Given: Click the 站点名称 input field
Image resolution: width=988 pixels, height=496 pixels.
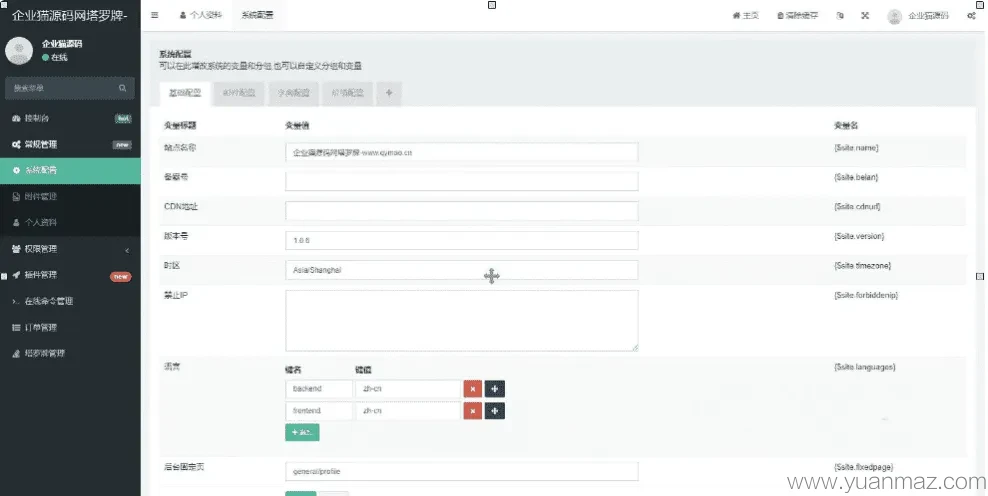Looking at the screenshot, I should (x=462, y=152).
